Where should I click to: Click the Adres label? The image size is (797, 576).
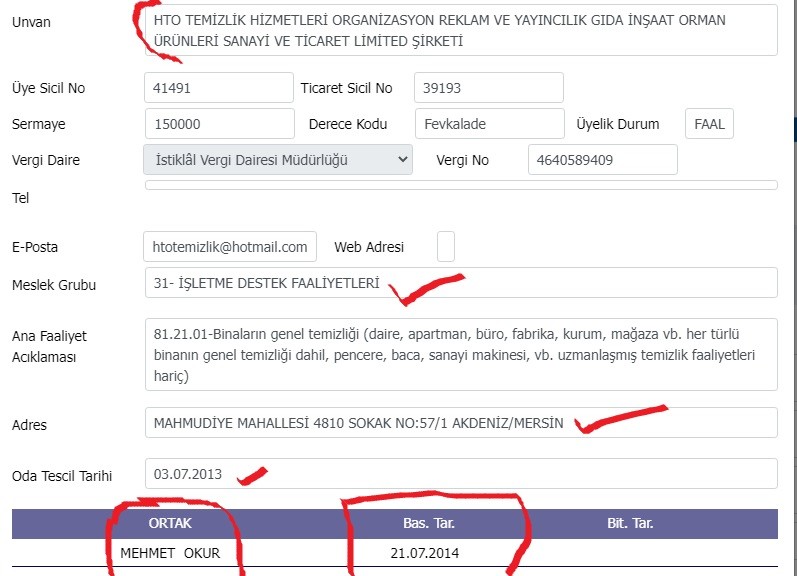coord(29,425)
